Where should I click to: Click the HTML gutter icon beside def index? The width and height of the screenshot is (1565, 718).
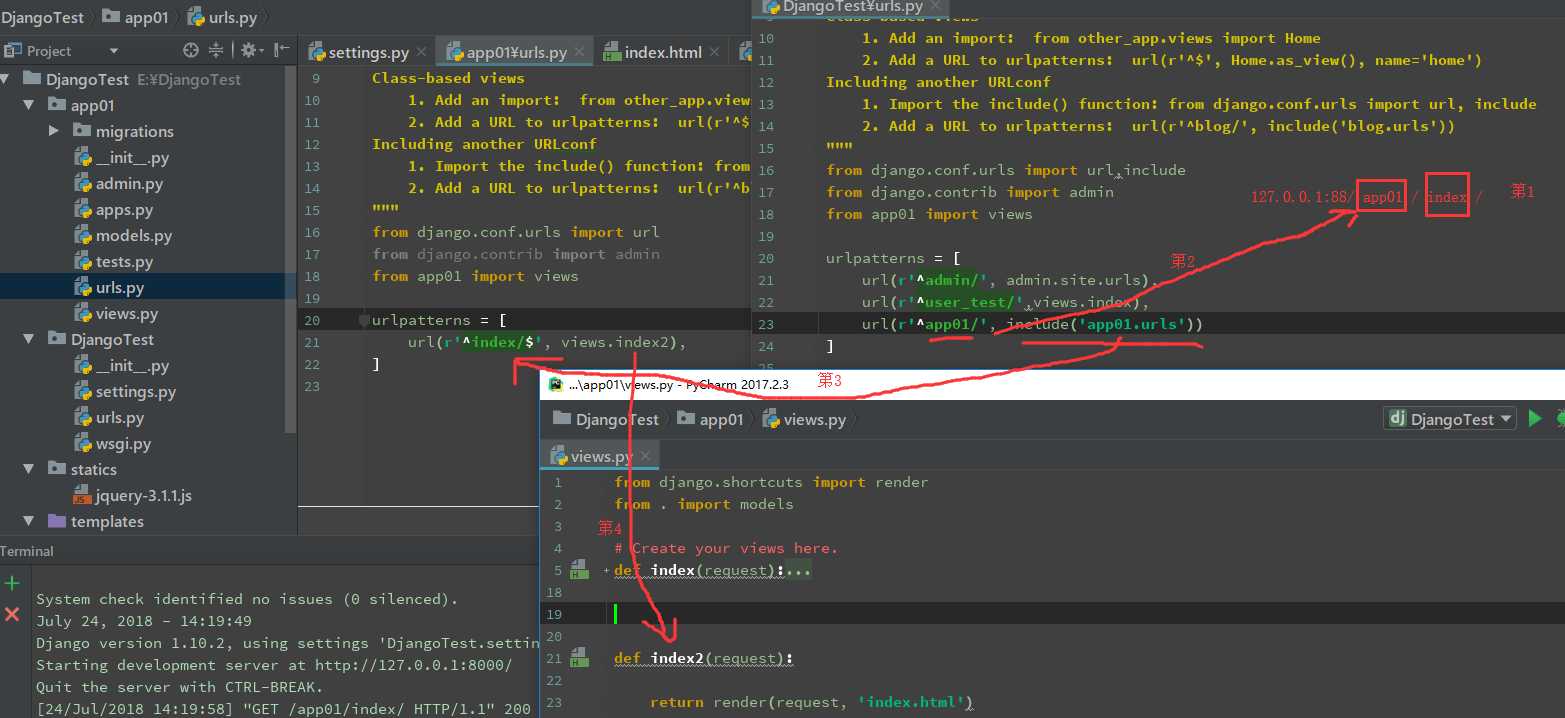578,570
